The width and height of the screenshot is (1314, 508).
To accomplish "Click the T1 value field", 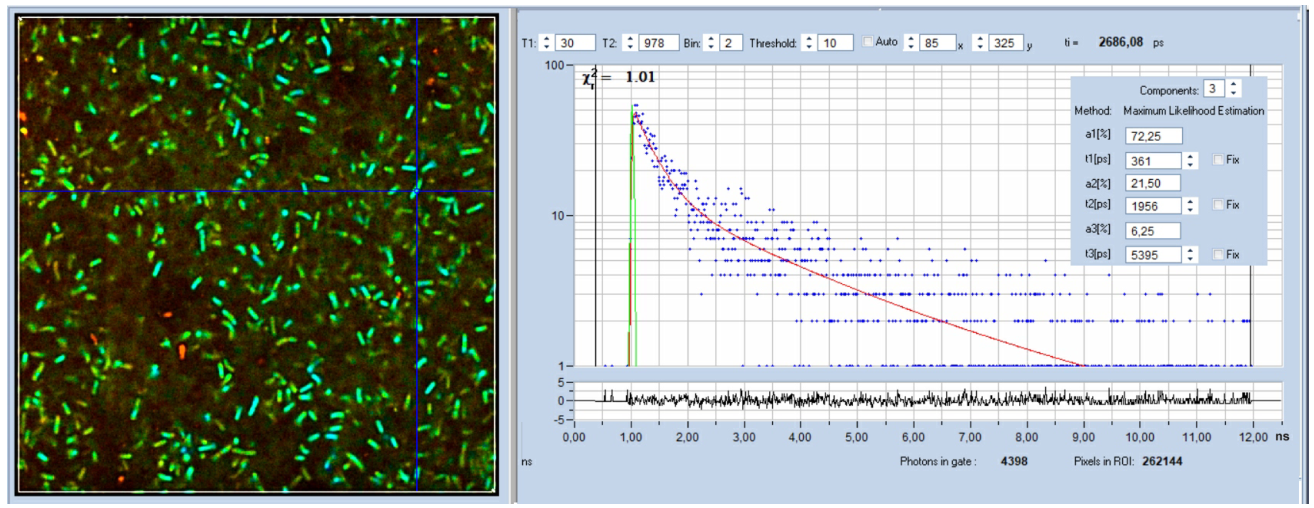I will pos(575,43).
